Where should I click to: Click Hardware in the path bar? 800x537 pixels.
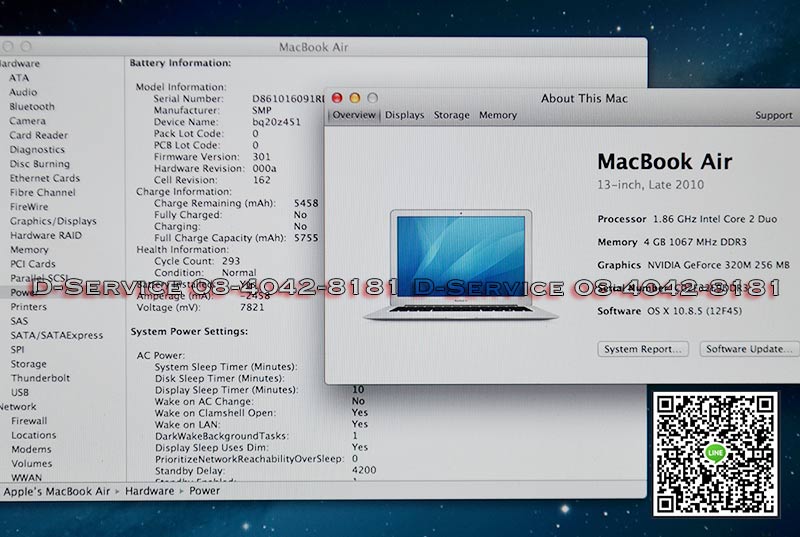click(x=149, y=491)
